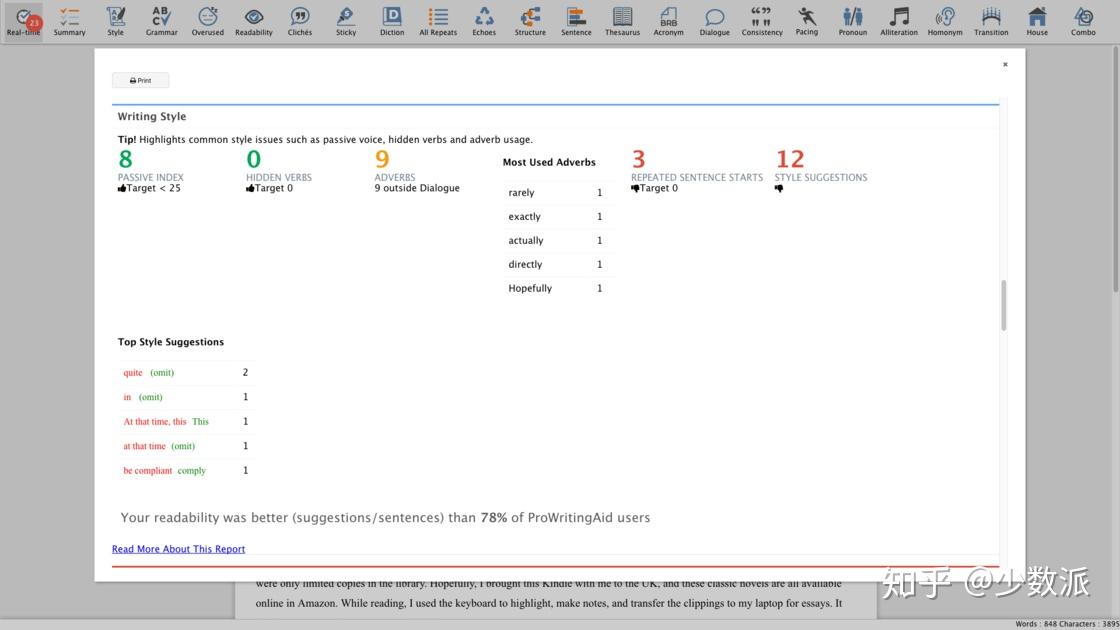Click the Hidden Verbs score 0
The image size is (1120, 630).
254,159
